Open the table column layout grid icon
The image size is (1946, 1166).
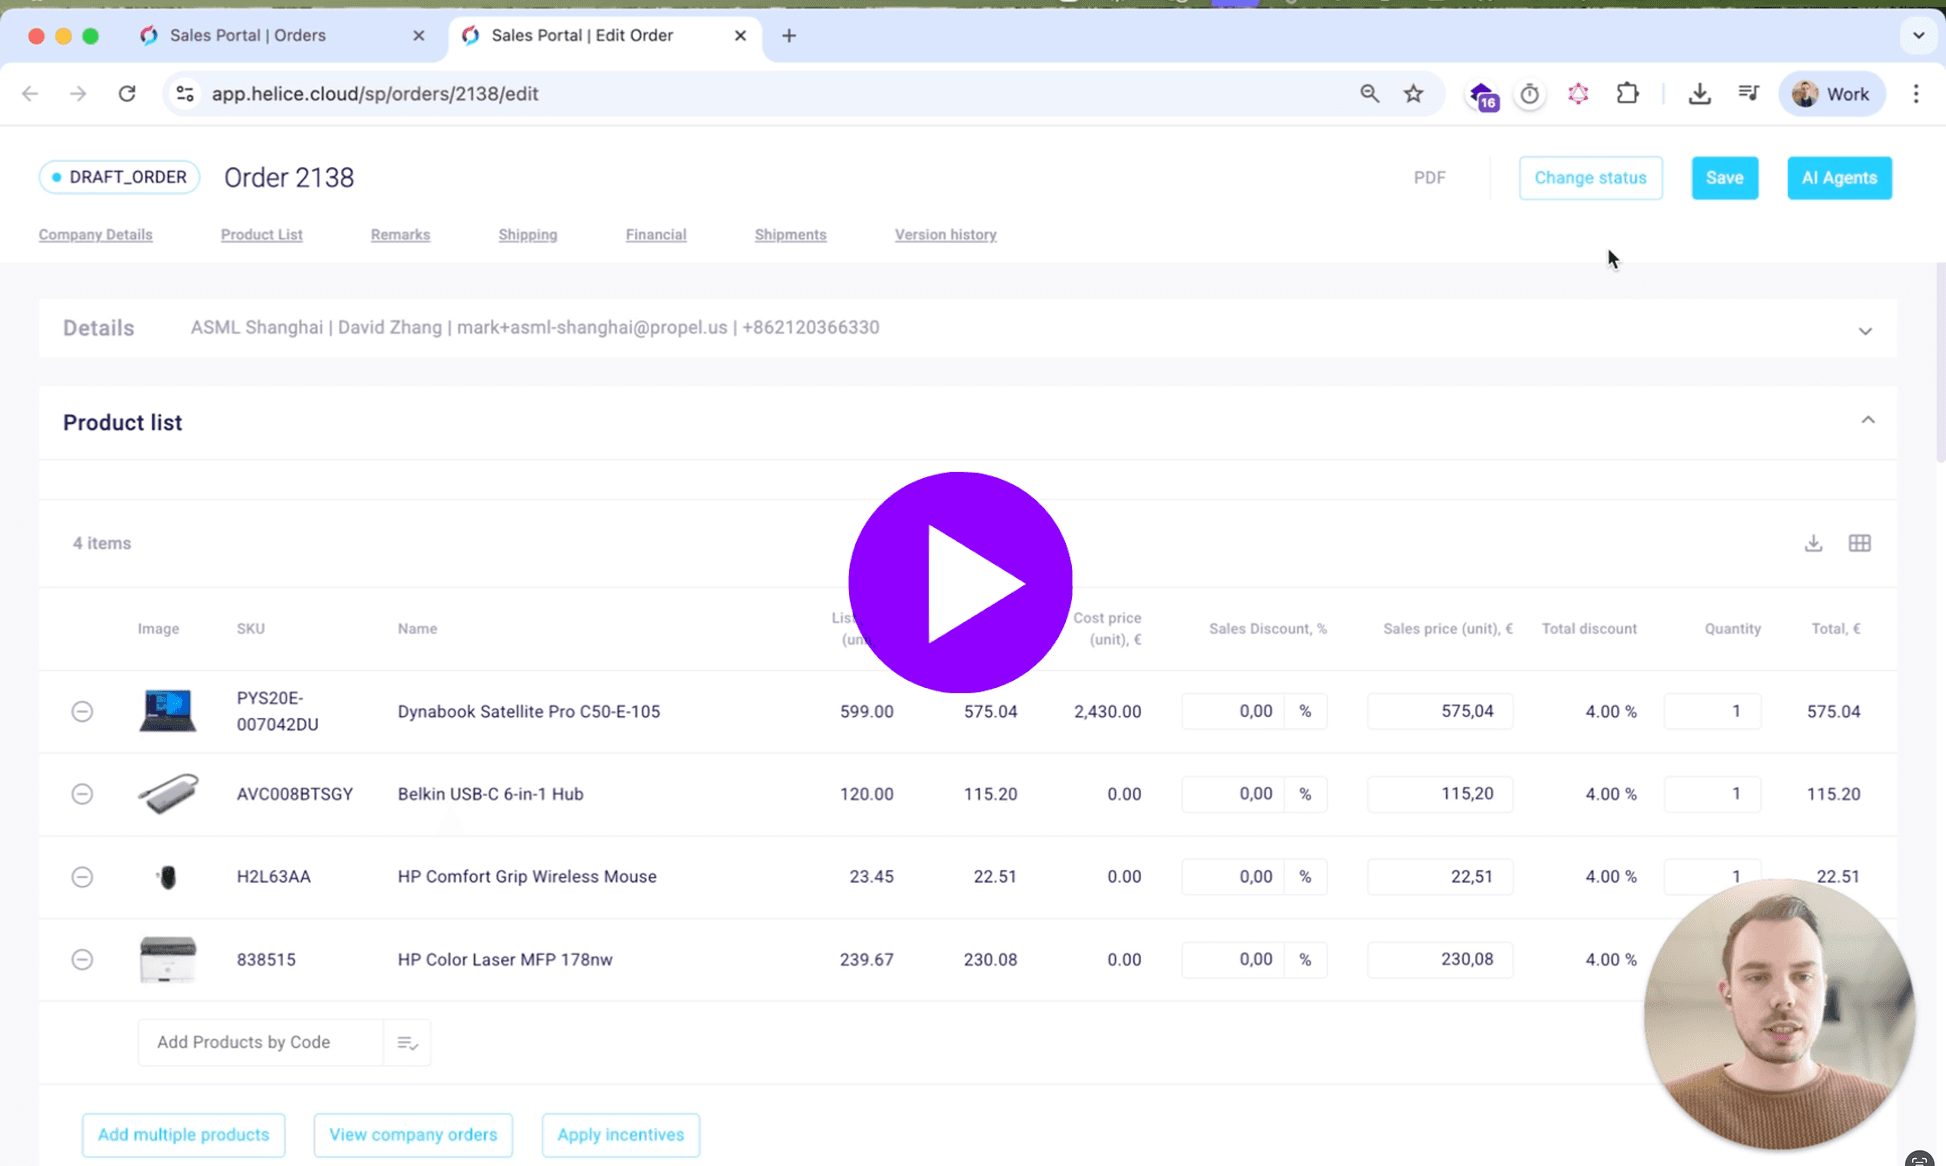point(1859,543)
